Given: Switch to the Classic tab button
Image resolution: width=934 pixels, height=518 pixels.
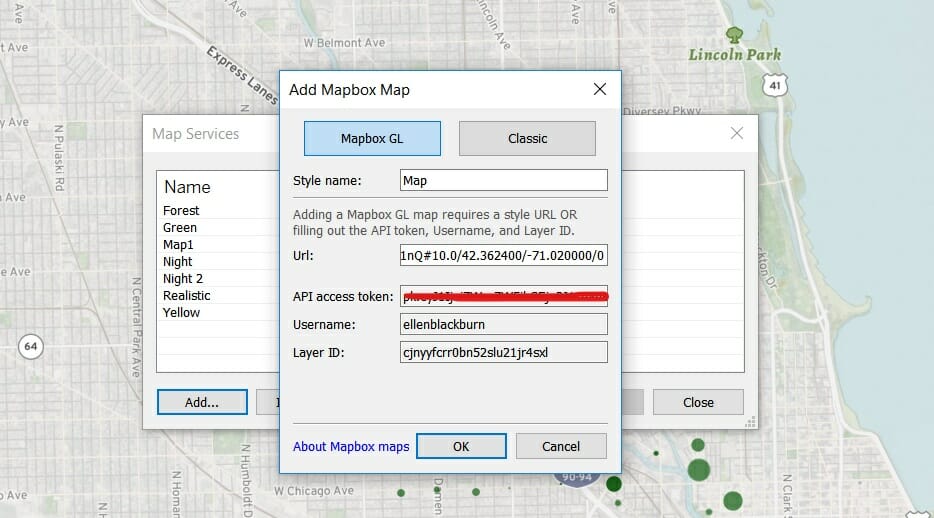Looking at the screenshot, I should coord(527,139).
